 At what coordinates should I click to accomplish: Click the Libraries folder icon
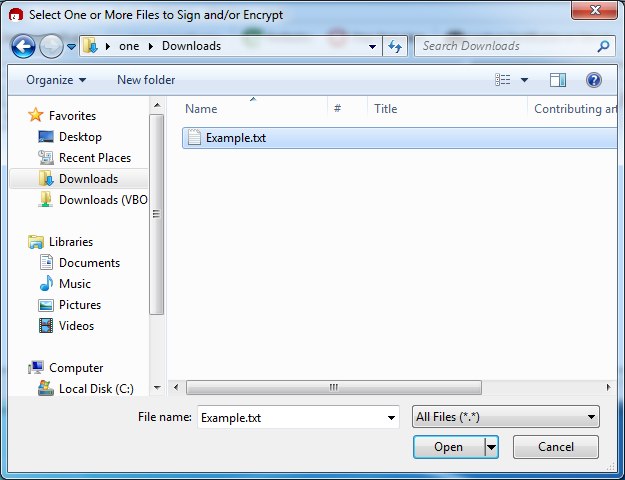(x=35, y=242)
